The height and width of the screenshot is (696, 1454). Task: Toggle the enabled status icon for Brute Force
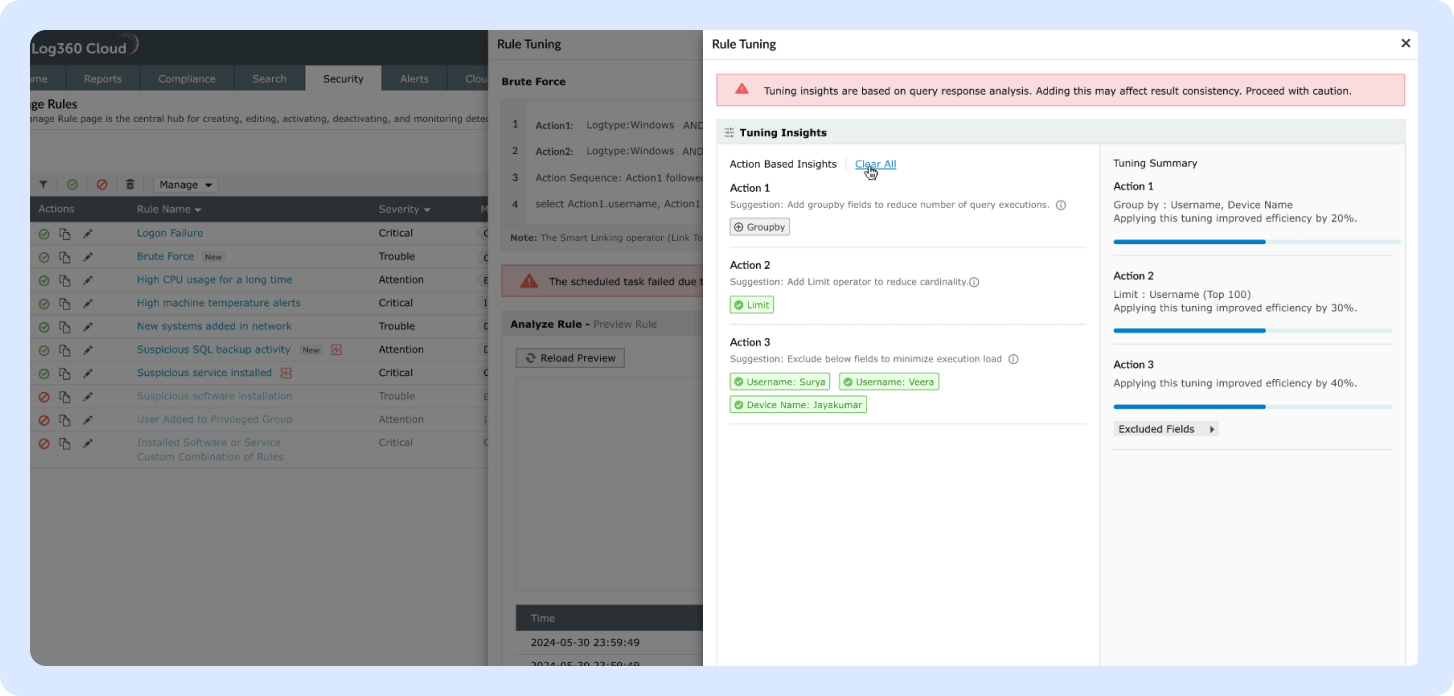coord(44,257)
